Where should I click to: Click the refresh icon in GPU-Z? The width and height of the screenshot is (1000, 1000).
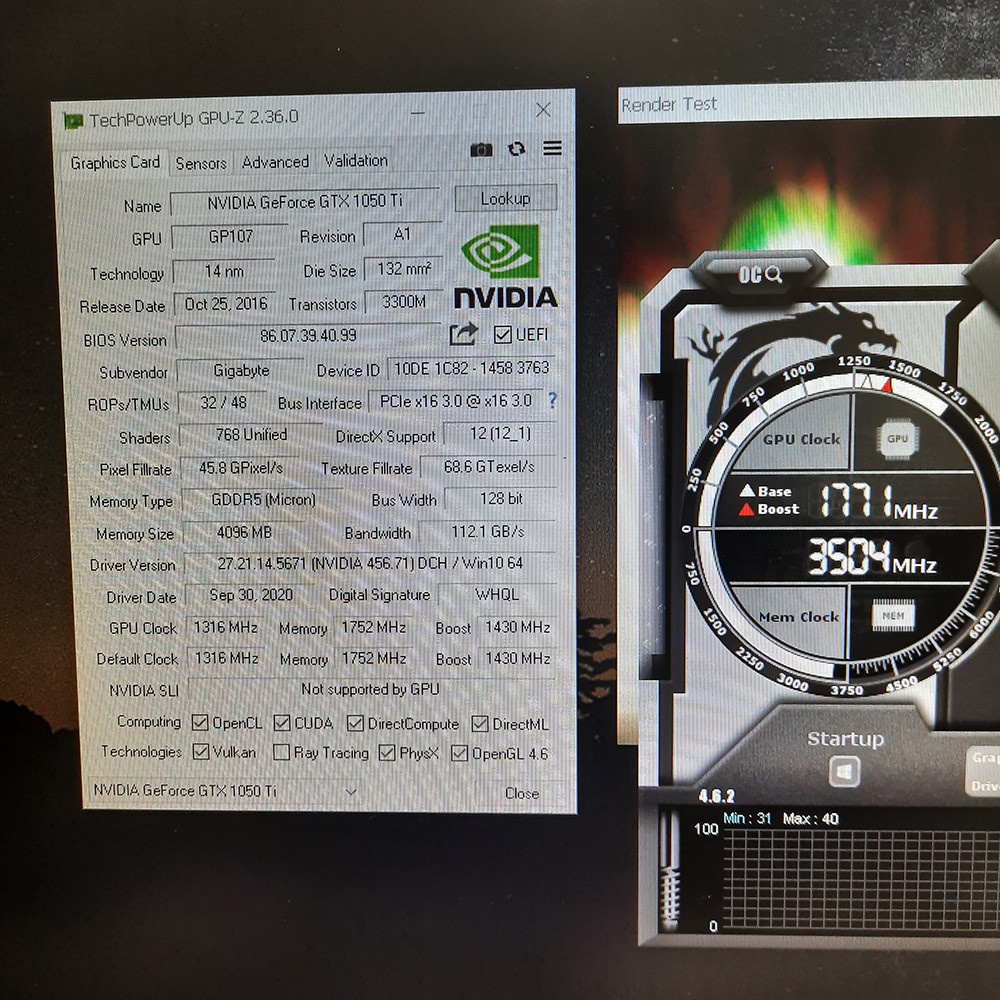[x=517, y=149]
